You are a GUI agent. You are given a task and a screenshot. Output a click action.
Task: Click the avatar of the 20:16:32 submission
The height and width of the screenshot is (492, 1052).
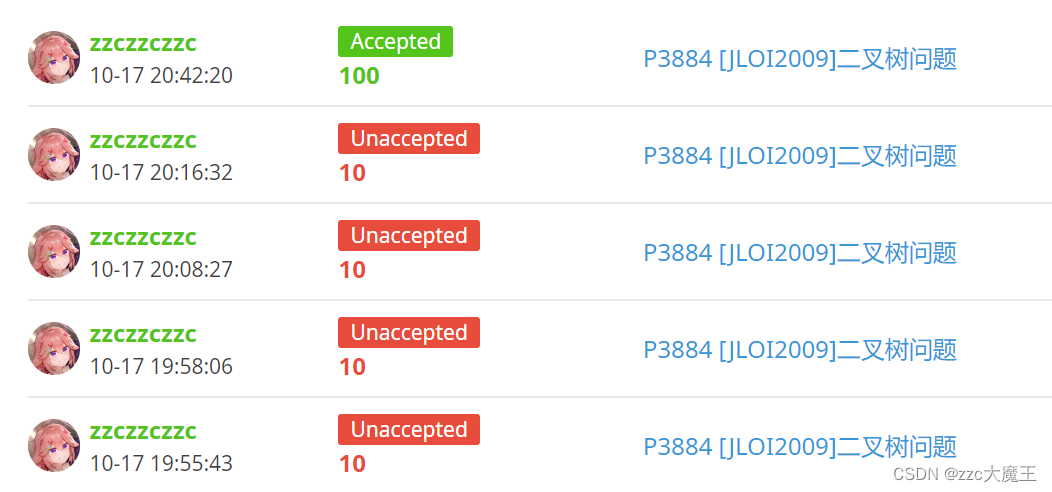click(x=54, y=154)
